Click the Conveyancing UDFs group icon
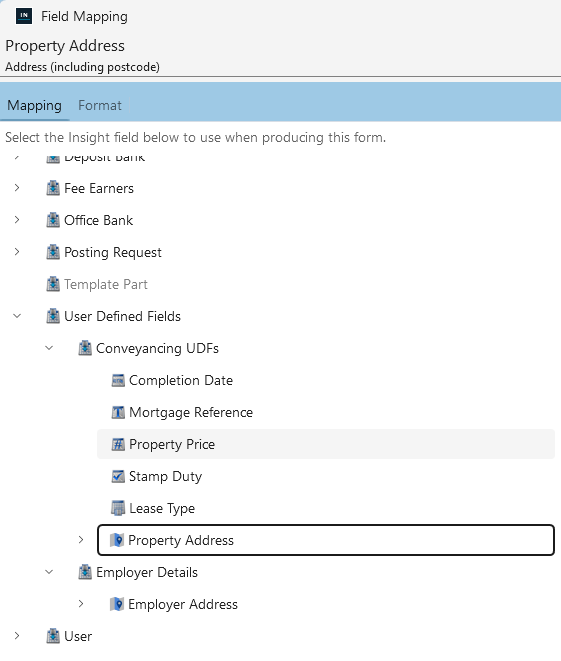 coord(85,348)
